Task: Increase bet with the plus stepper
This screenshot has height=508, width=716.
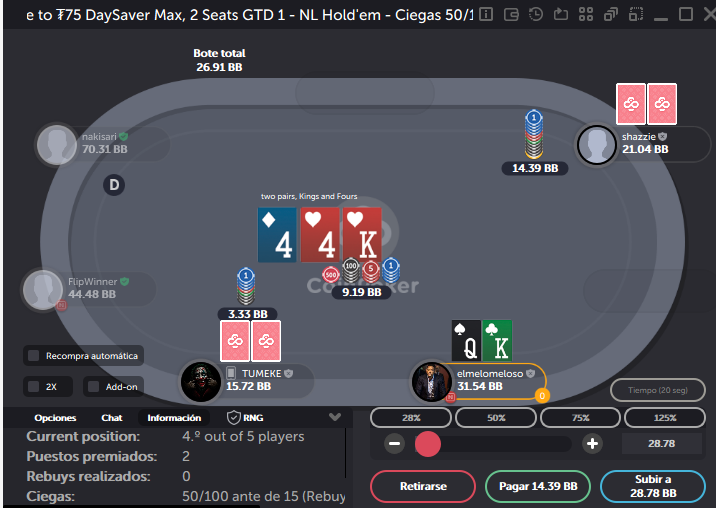Action: coord(592,444)
